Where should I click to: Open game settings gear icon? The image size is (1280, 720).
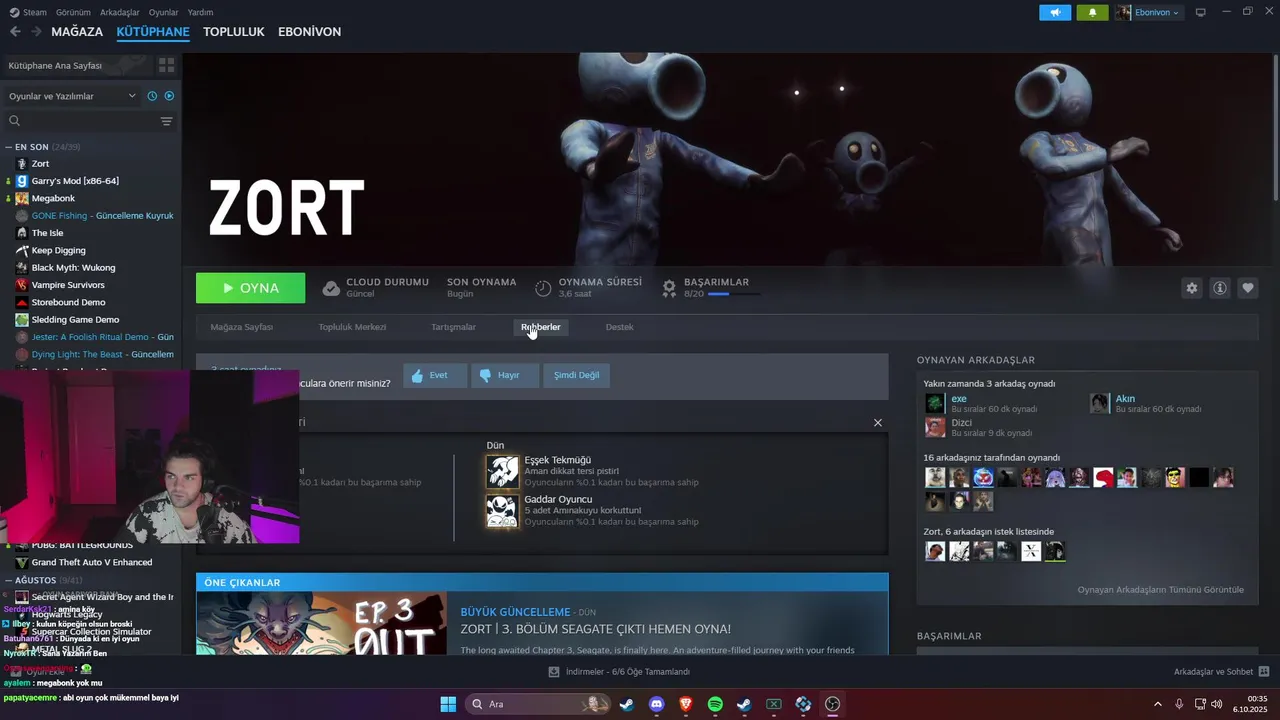click(1191, 288)
